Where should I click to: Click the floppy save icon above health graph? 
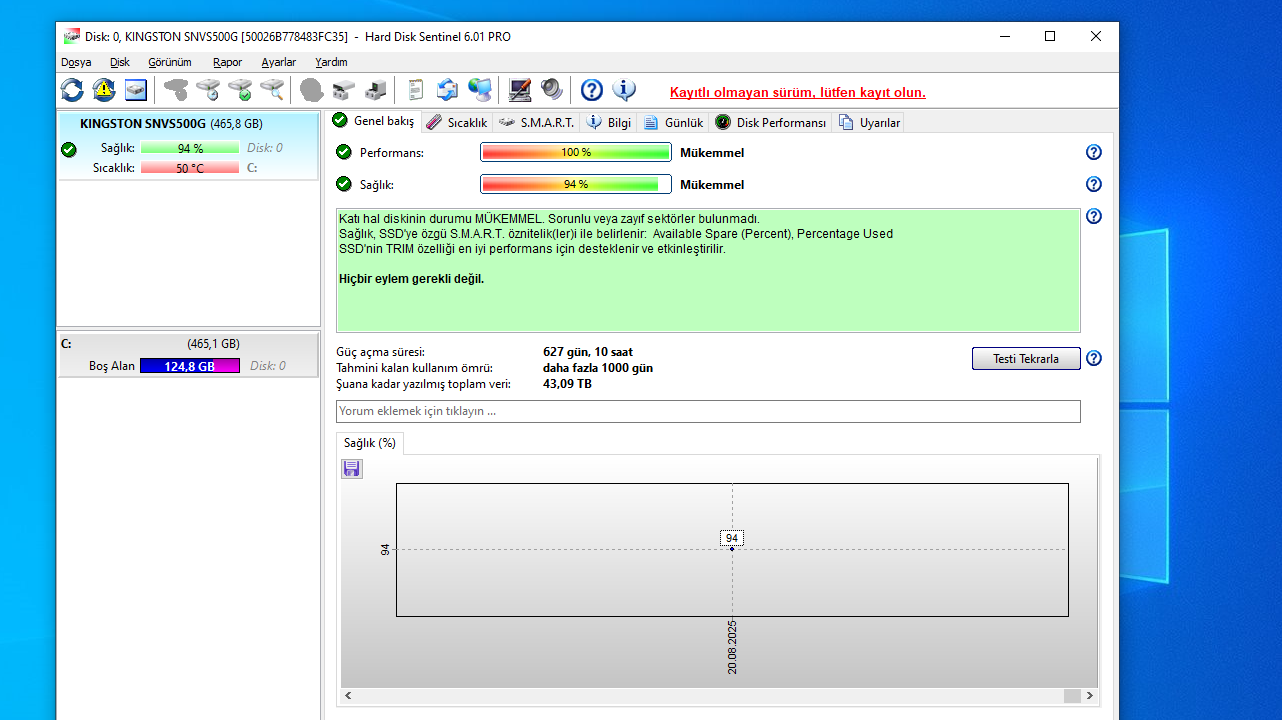tap(352, 469)
